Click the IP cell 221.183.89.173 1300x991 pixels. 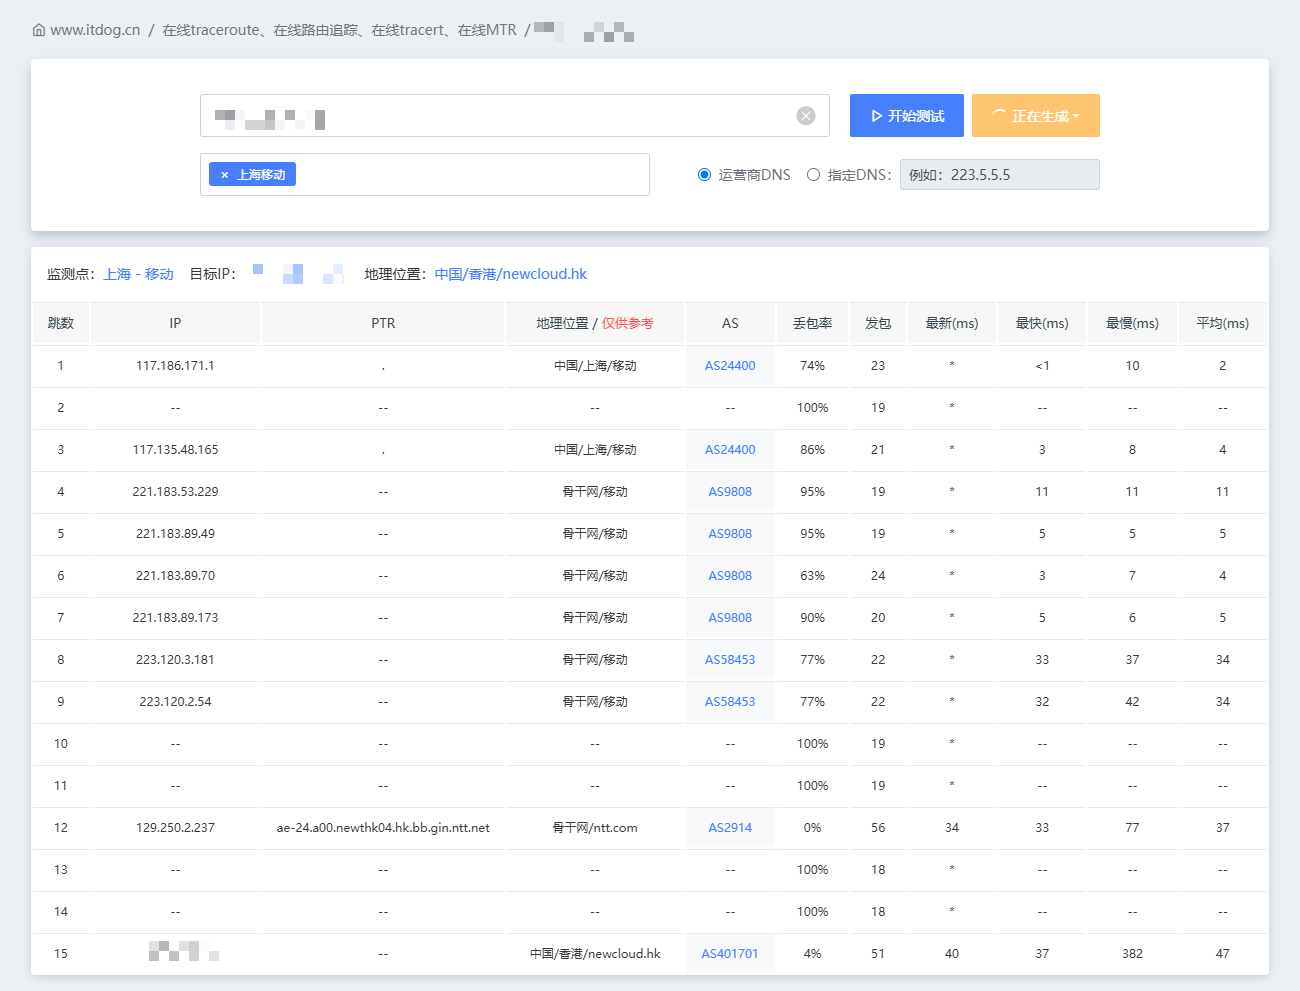pos(175,618)
